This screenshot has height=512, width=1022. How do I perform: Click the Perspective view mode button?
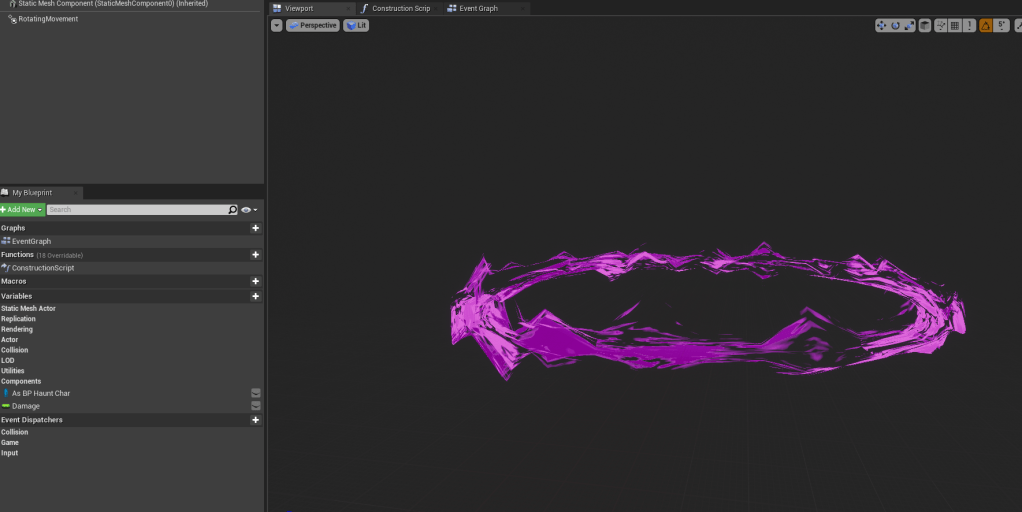[313, 25]
